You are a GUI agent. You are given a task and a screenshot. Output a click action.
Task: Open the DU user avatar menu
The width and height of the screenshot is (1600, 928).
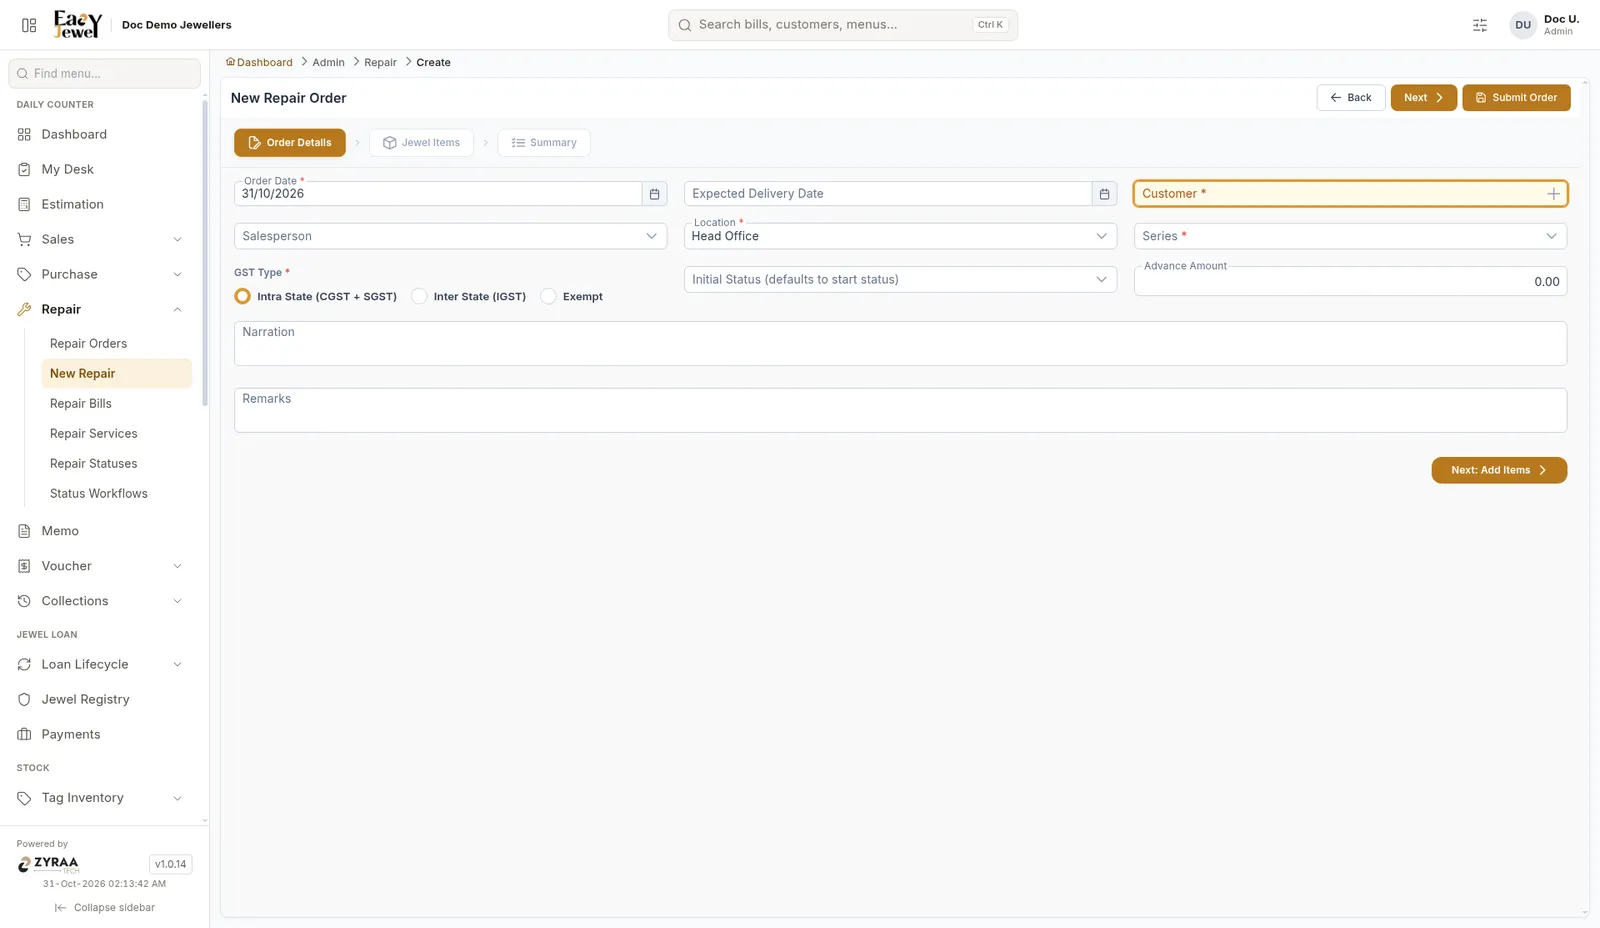click(1522, 25)
